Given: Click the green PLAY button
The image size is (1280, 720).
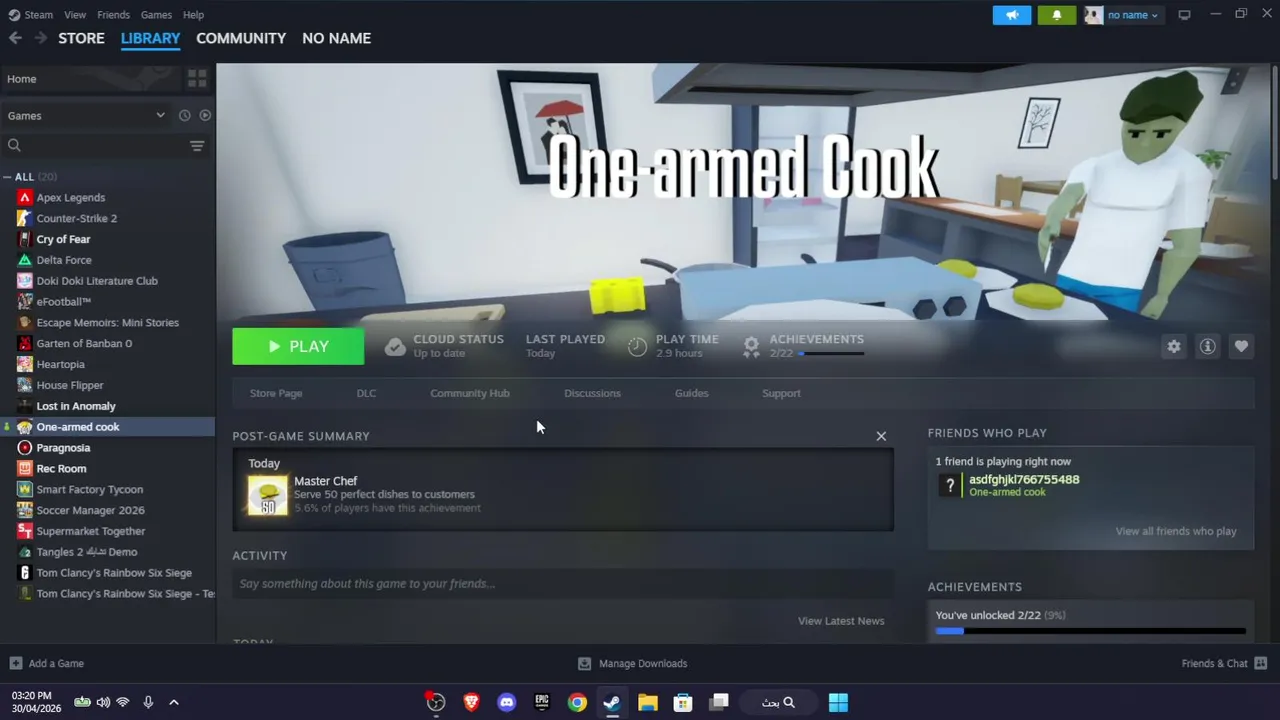Looking at the screenshot, I should tap(298, 346).
